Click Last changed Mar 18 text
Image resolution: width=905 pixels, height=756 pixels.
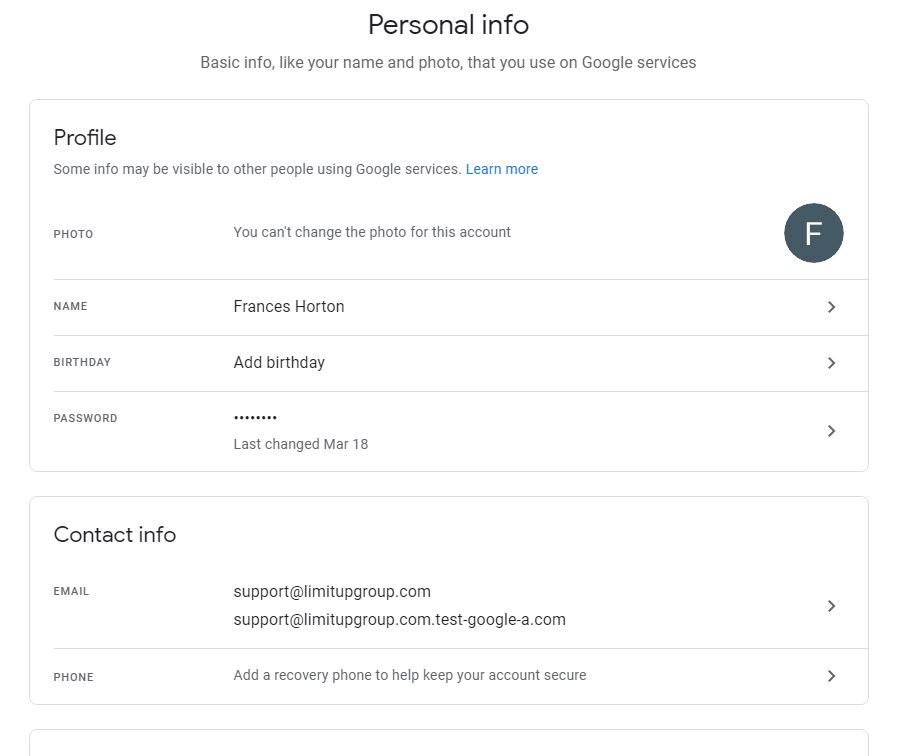(301, 444)
